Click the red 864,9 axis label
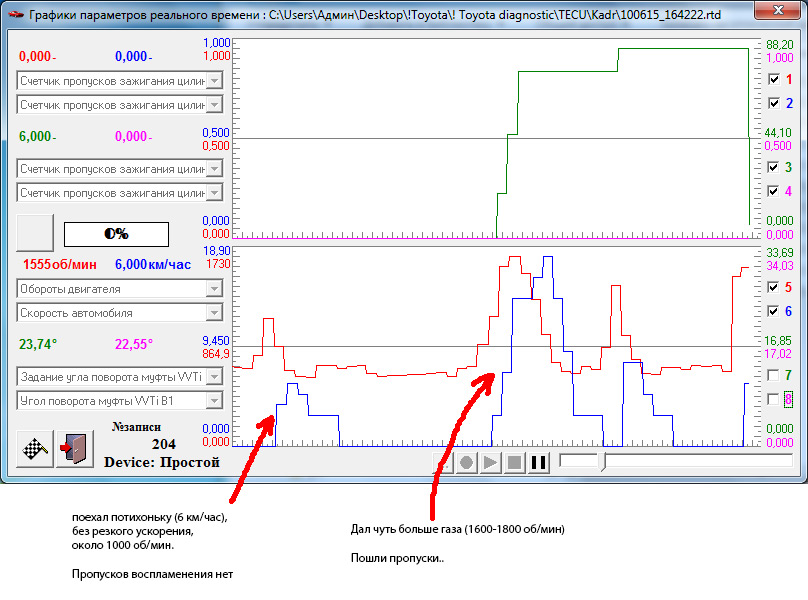 coord(216,354)
